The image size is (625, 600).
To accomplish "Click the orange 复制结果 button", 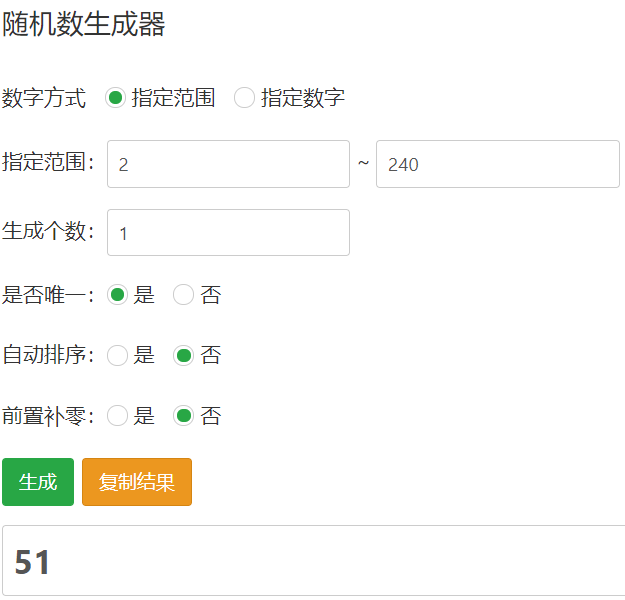I will [x=137, y=482].
